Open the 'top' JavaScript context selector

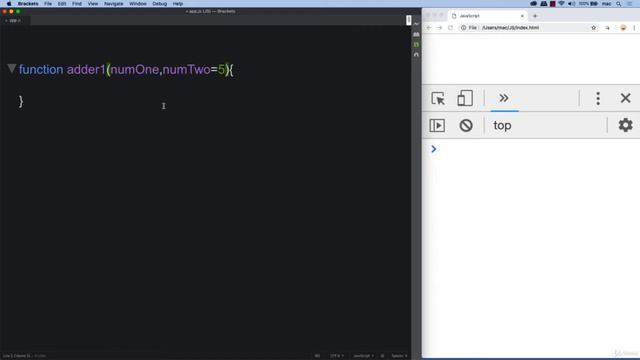coord(502,125)
